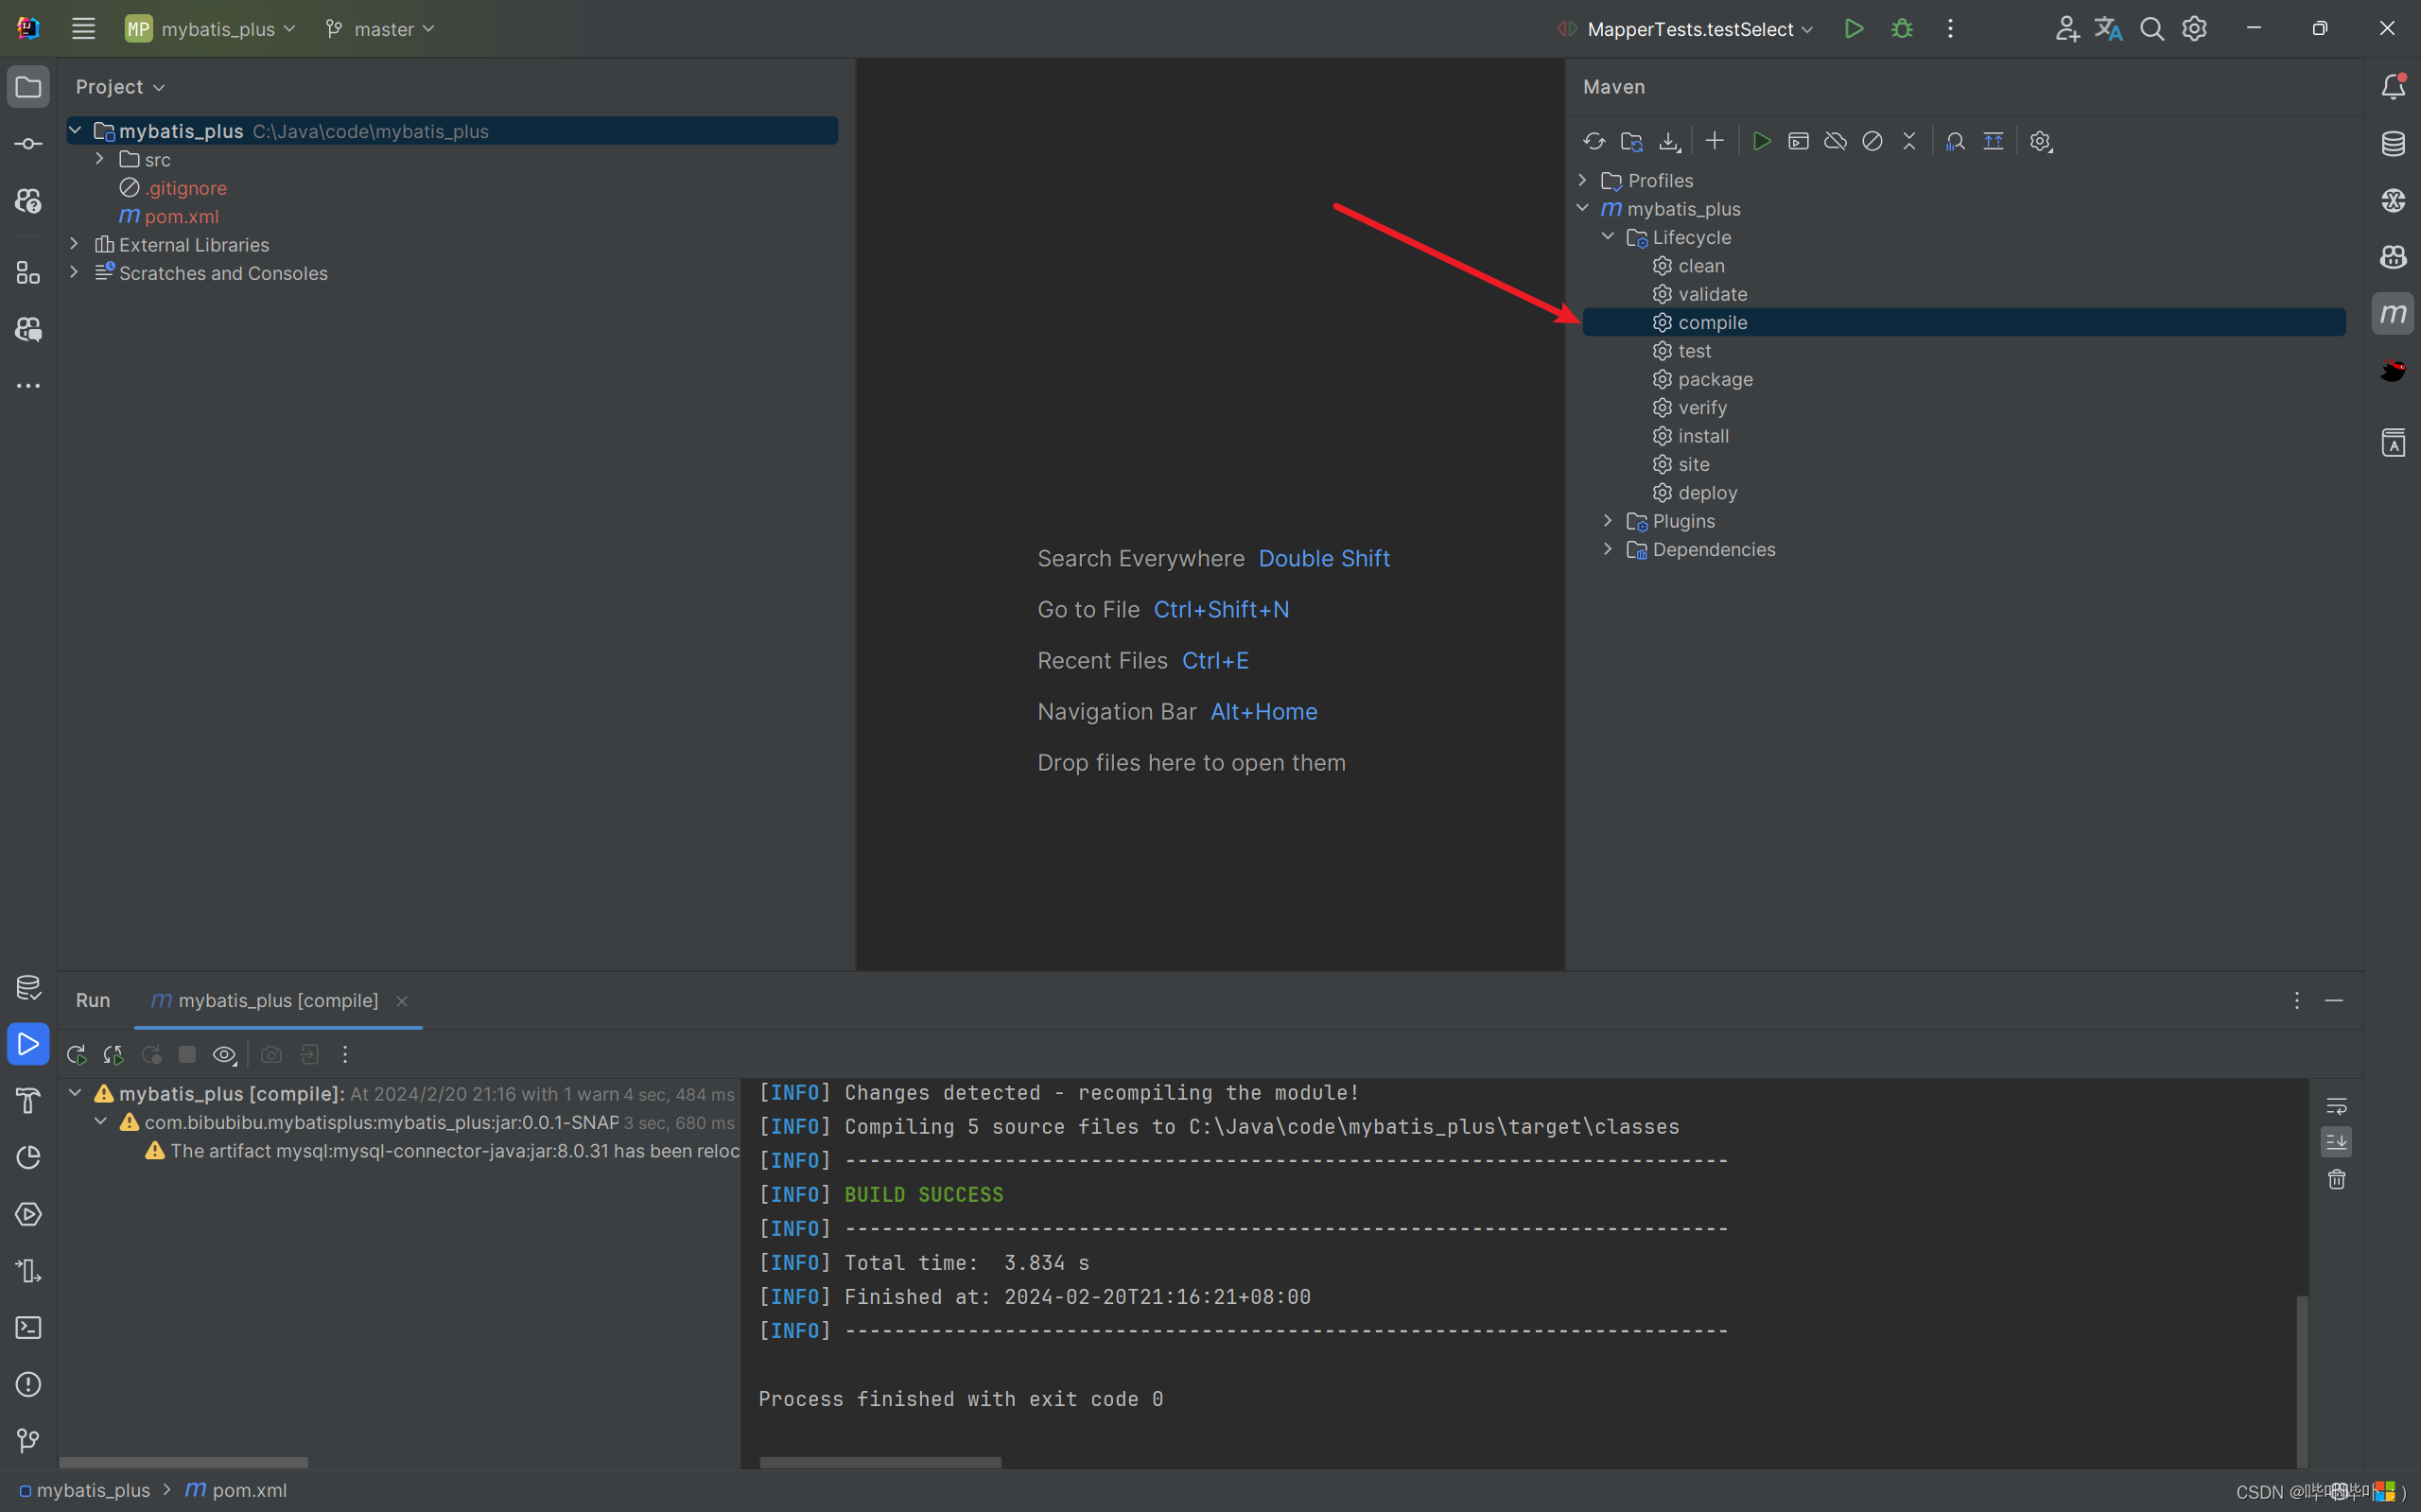Toggle Scroll to End in console
The height and width of the screenshot is (1512, 2421).
point(2336,1142)
